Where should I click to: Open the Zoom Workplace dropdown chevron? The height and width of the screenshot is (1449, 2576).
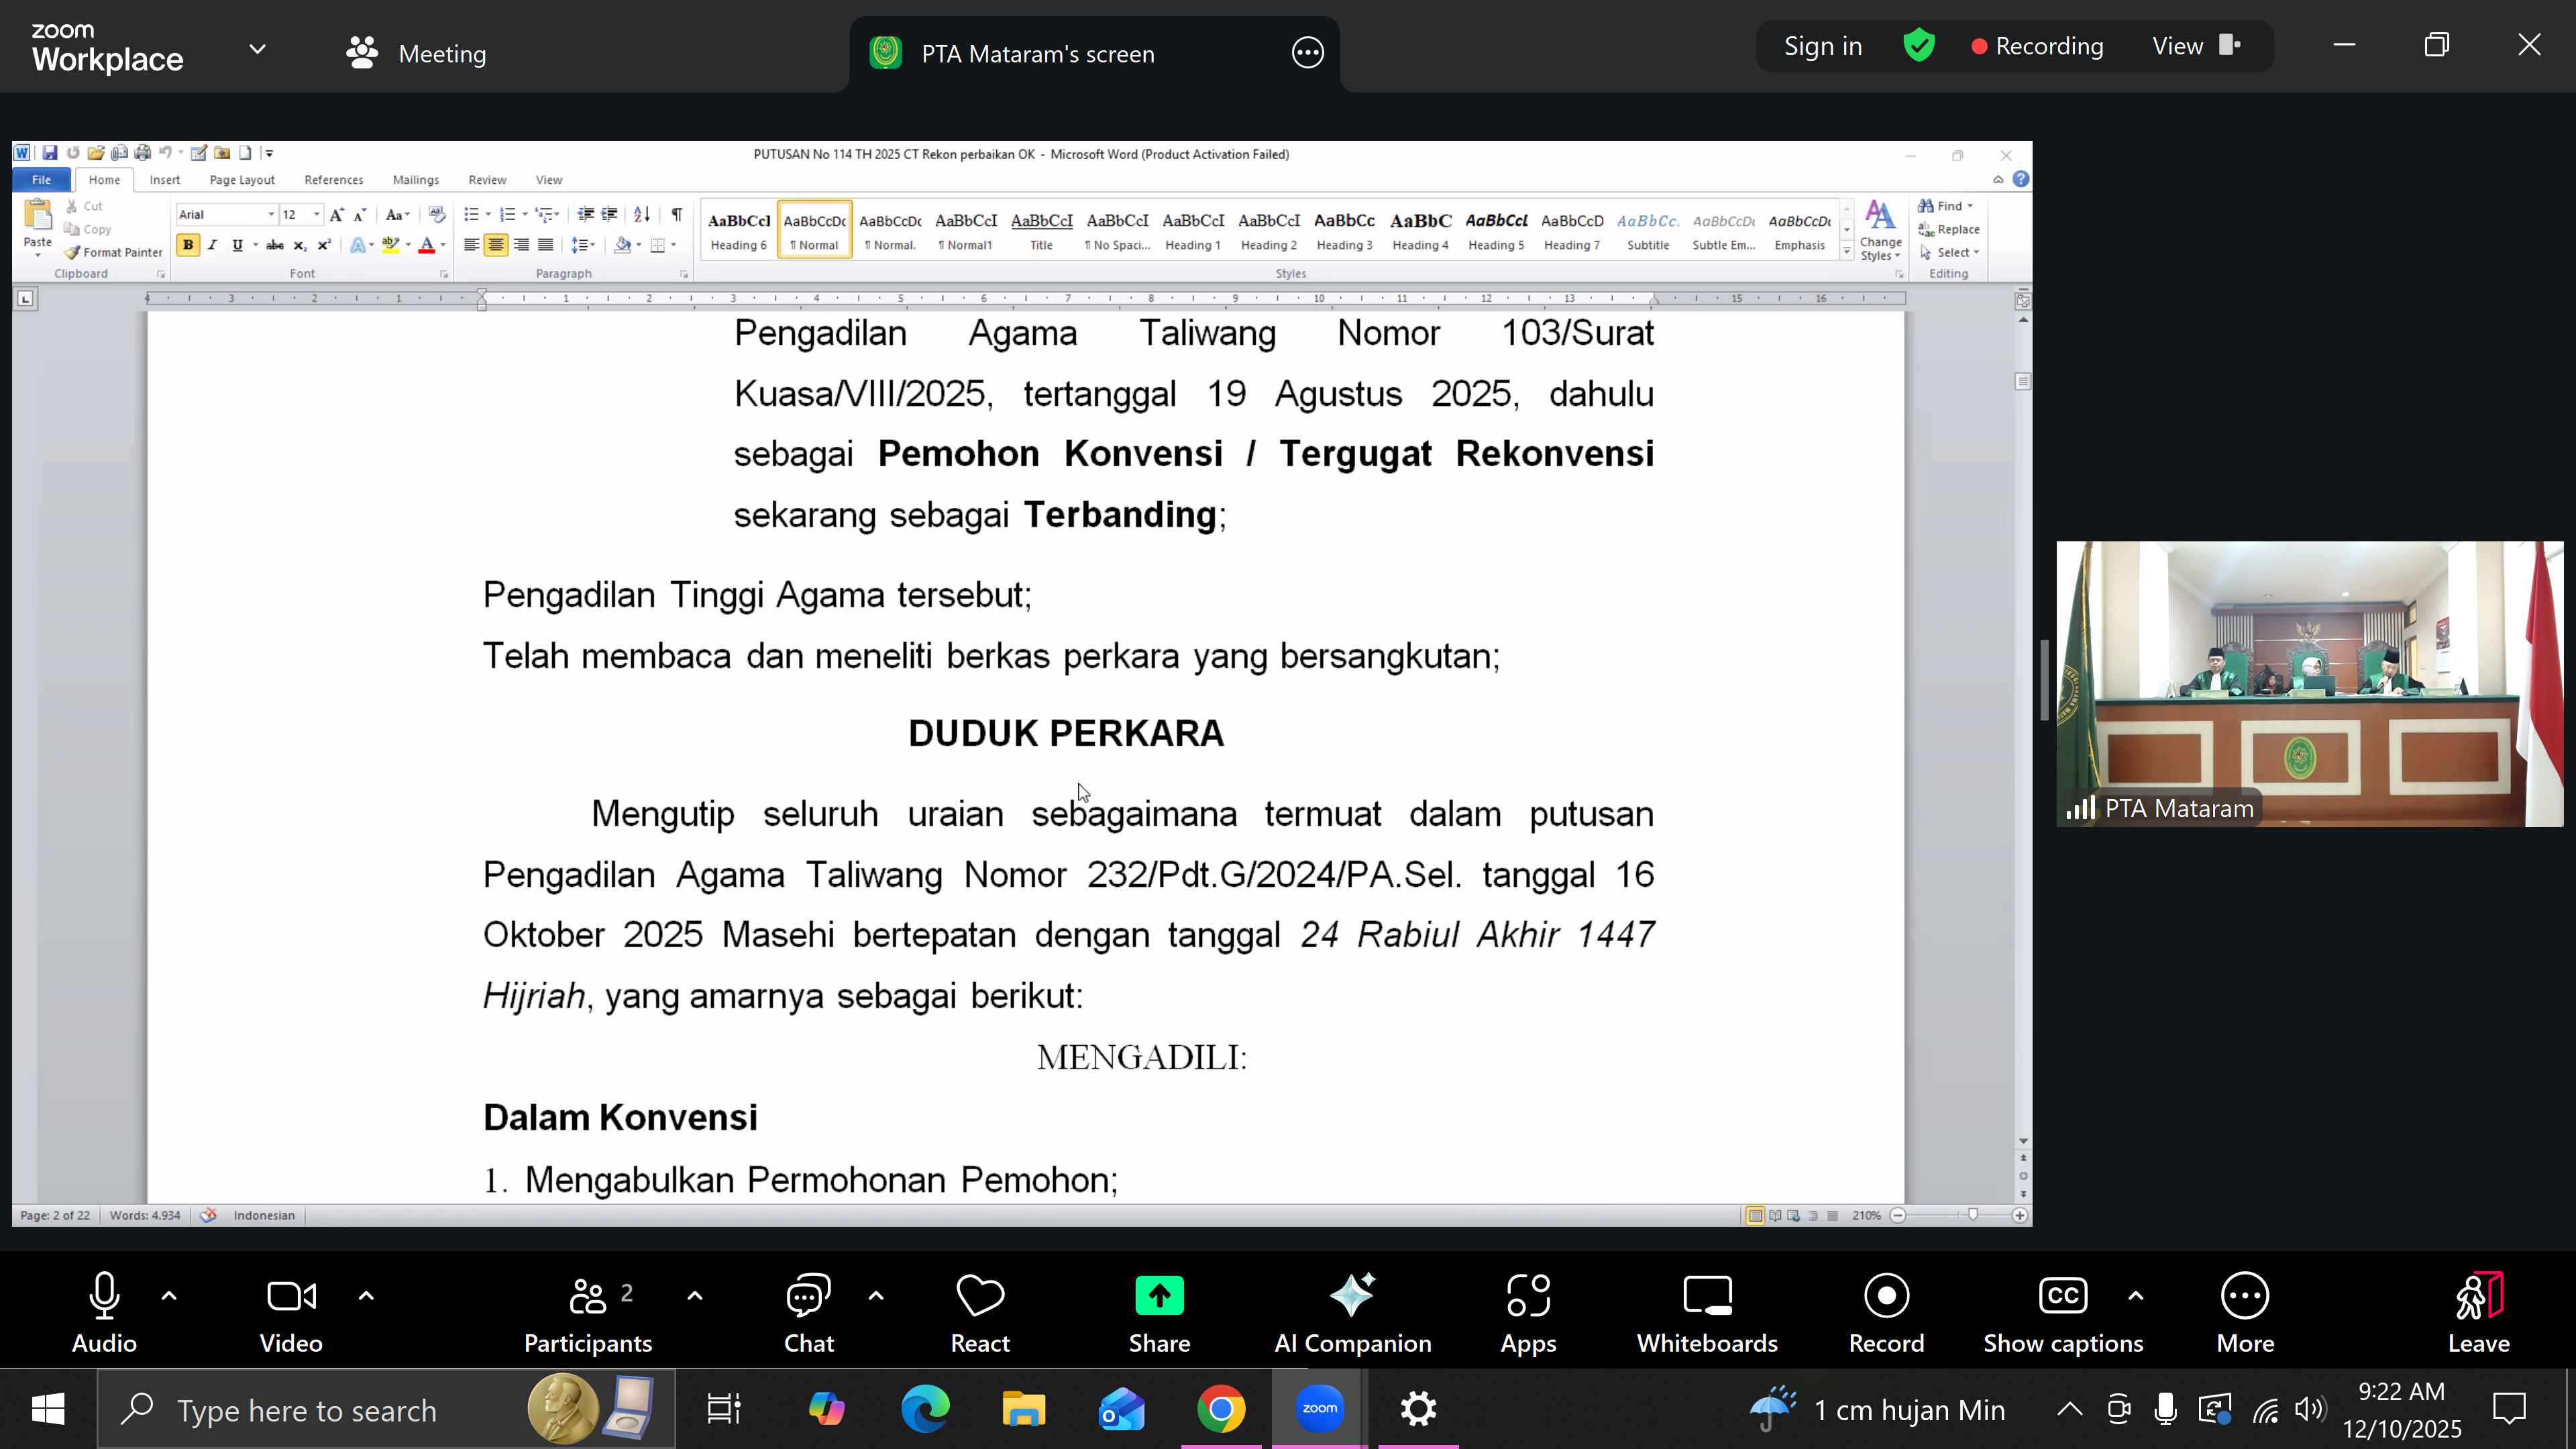point(257,49)
